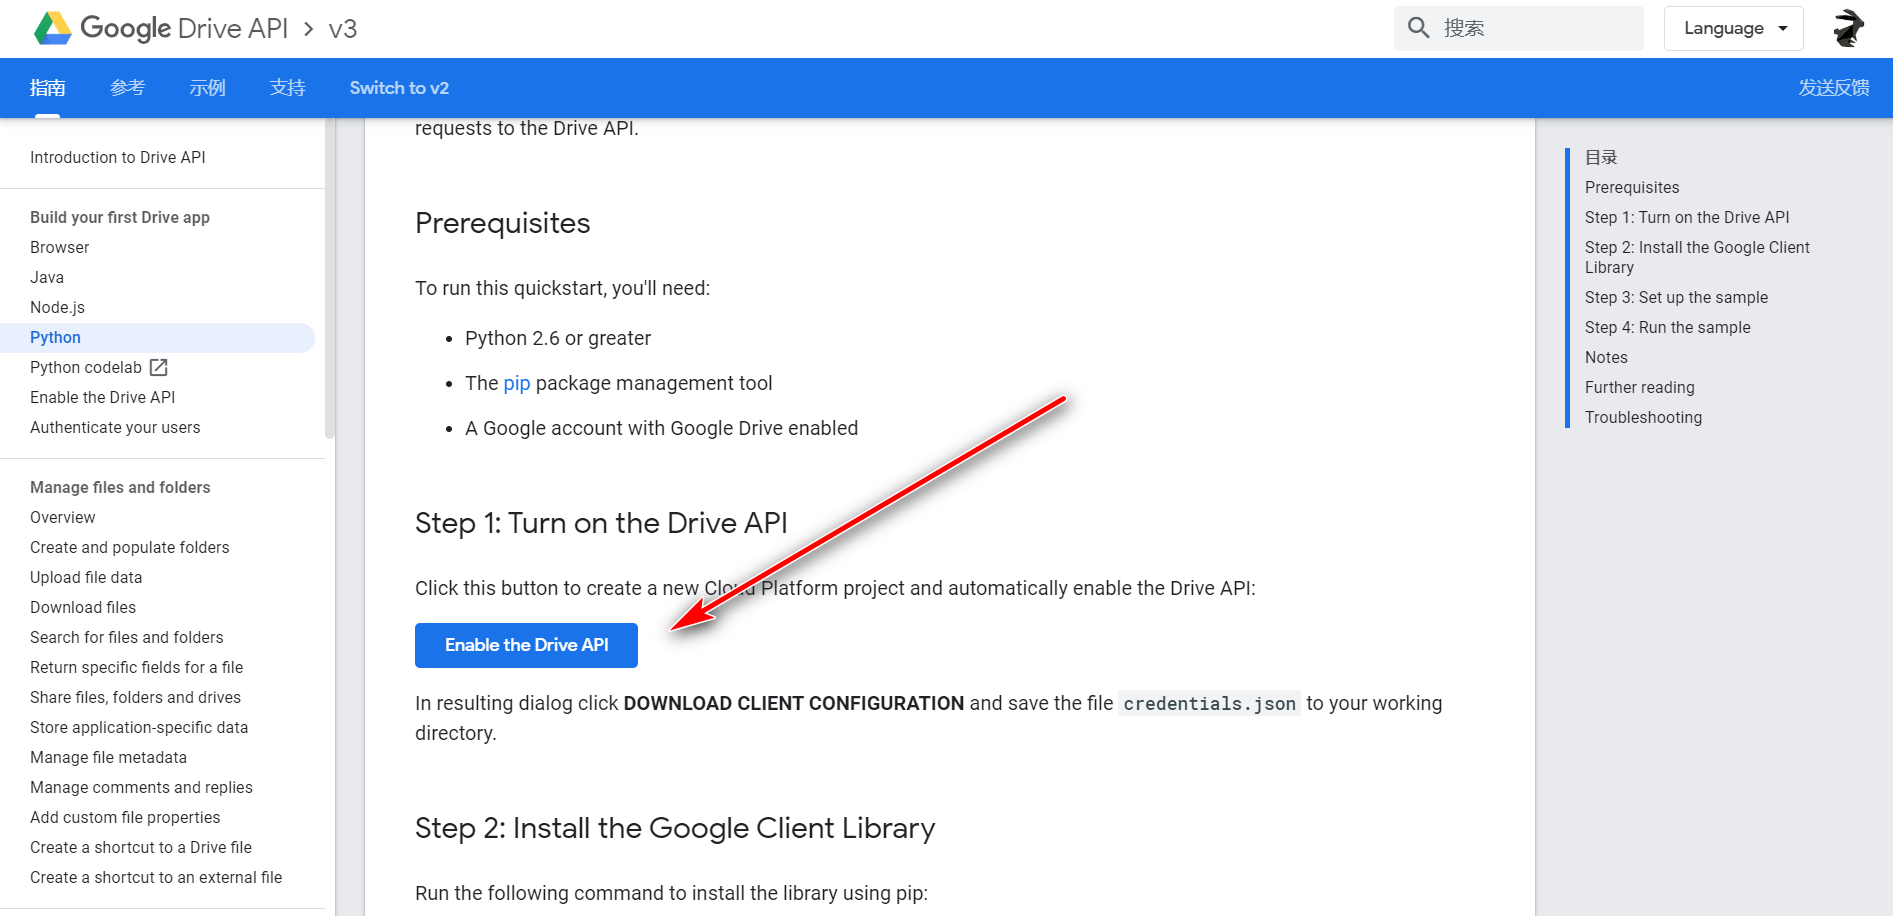Jump to Troubleshooting in the table of contents
1893x916 pixels.
1643,417
